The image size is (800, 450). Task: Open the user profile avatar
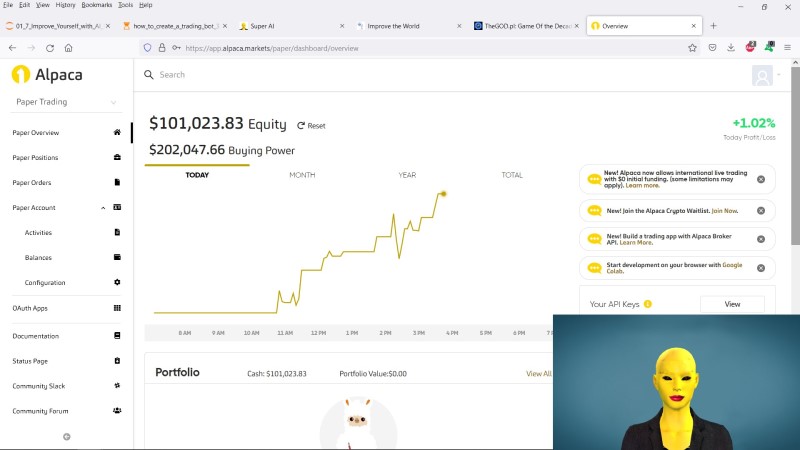(x=762, y=76)
